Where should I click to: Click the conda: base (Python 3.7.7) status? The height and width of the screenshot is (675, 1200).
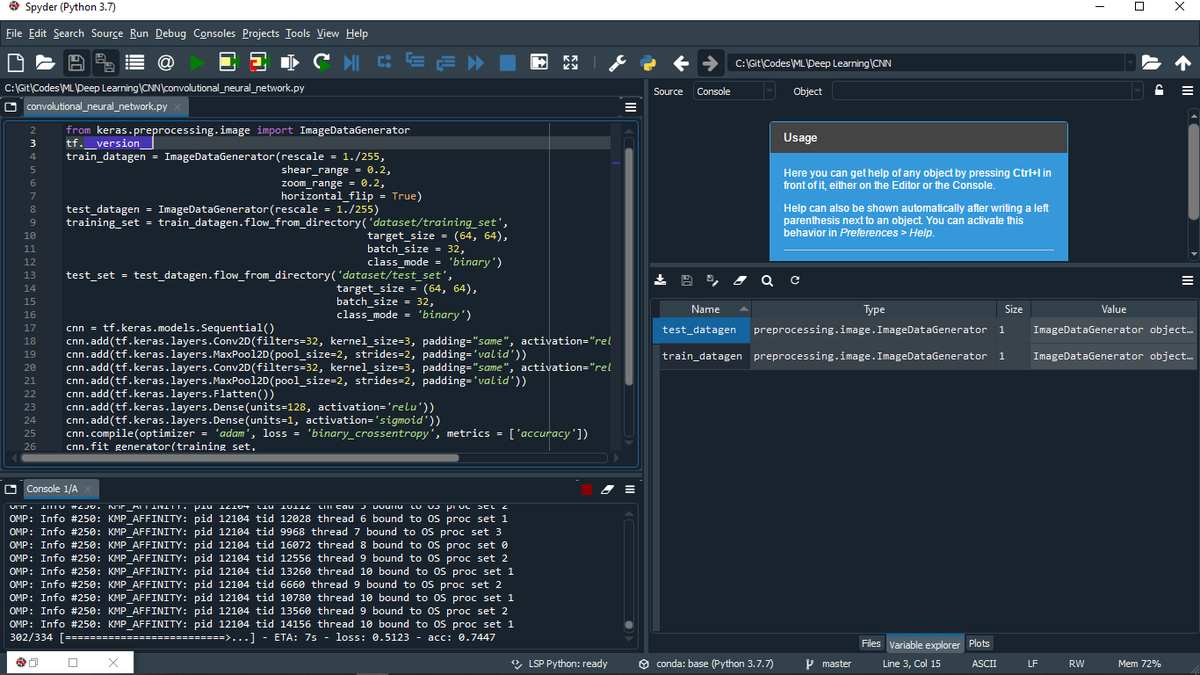pyautogui.click(x=706, y=664)
